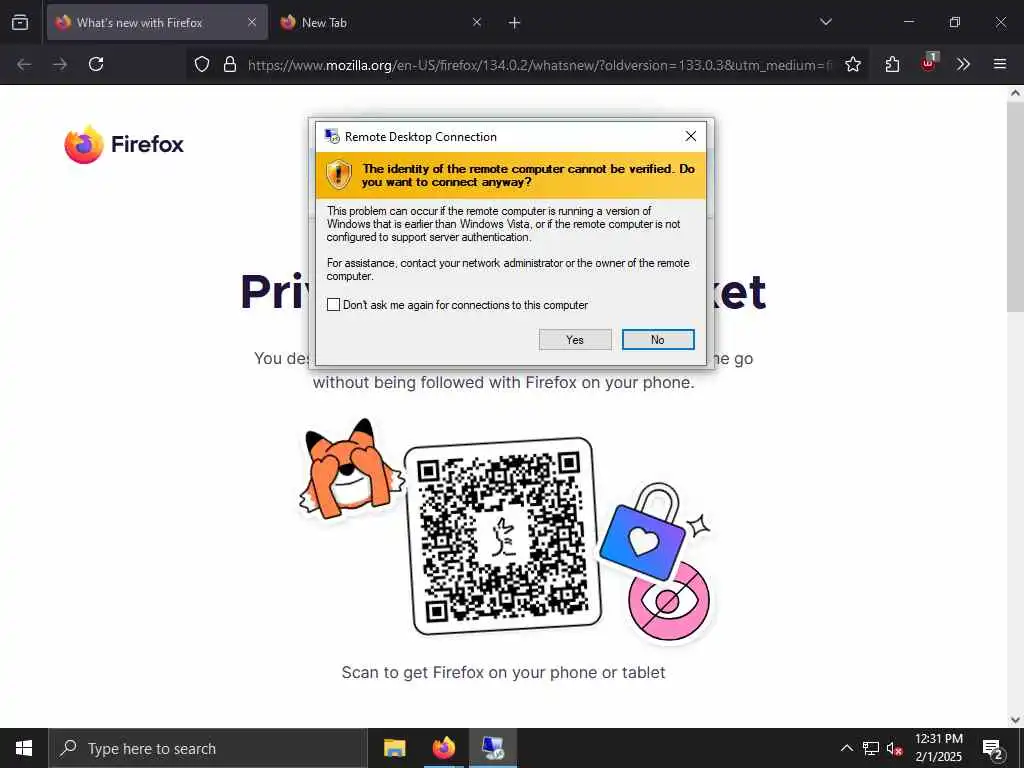Go back one page in Firefox
Viewport: 1024px width, 768px height.
pyautogui.click(x=24, y=64)
